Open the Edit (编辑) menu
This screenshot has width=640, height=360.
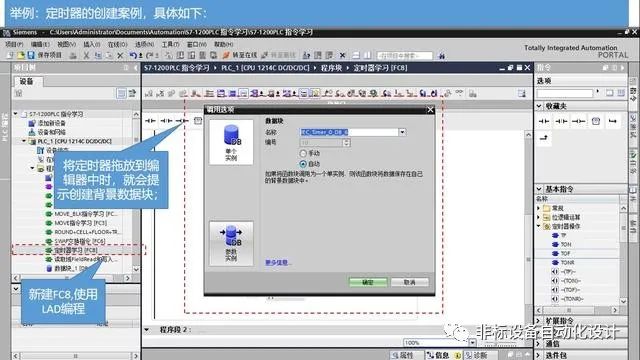40,44
